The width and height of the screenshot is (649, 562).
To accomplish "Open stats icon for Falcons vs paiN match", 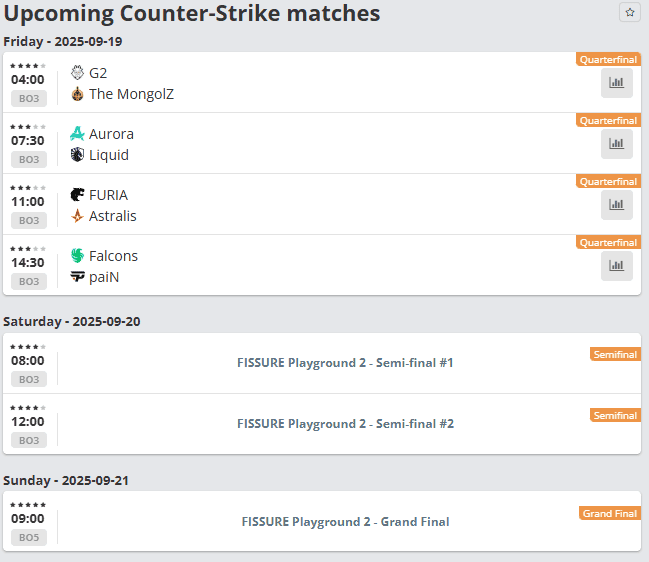I will click(x=616, y=266).
